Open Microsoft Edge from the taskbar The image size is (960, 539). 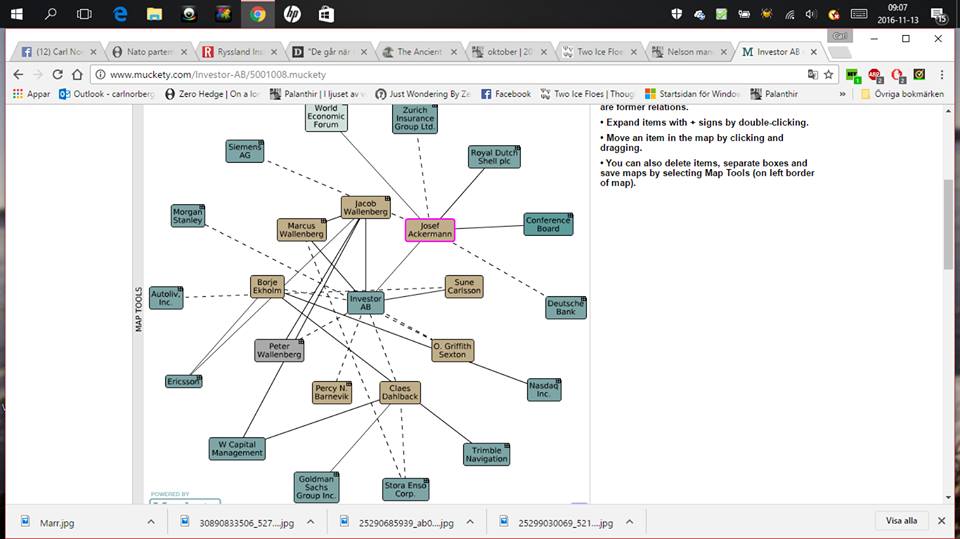(120, 14)
